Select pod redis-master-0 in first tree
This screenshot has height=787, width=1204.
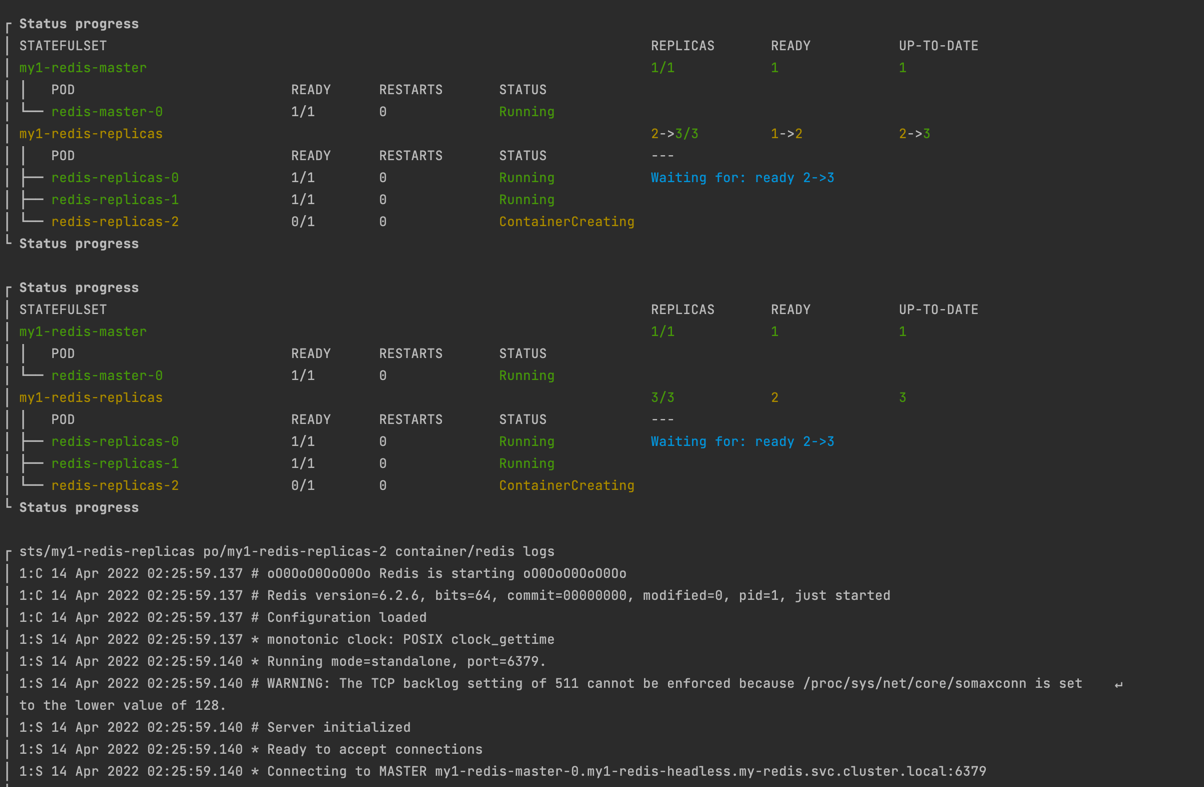(106, 111)
